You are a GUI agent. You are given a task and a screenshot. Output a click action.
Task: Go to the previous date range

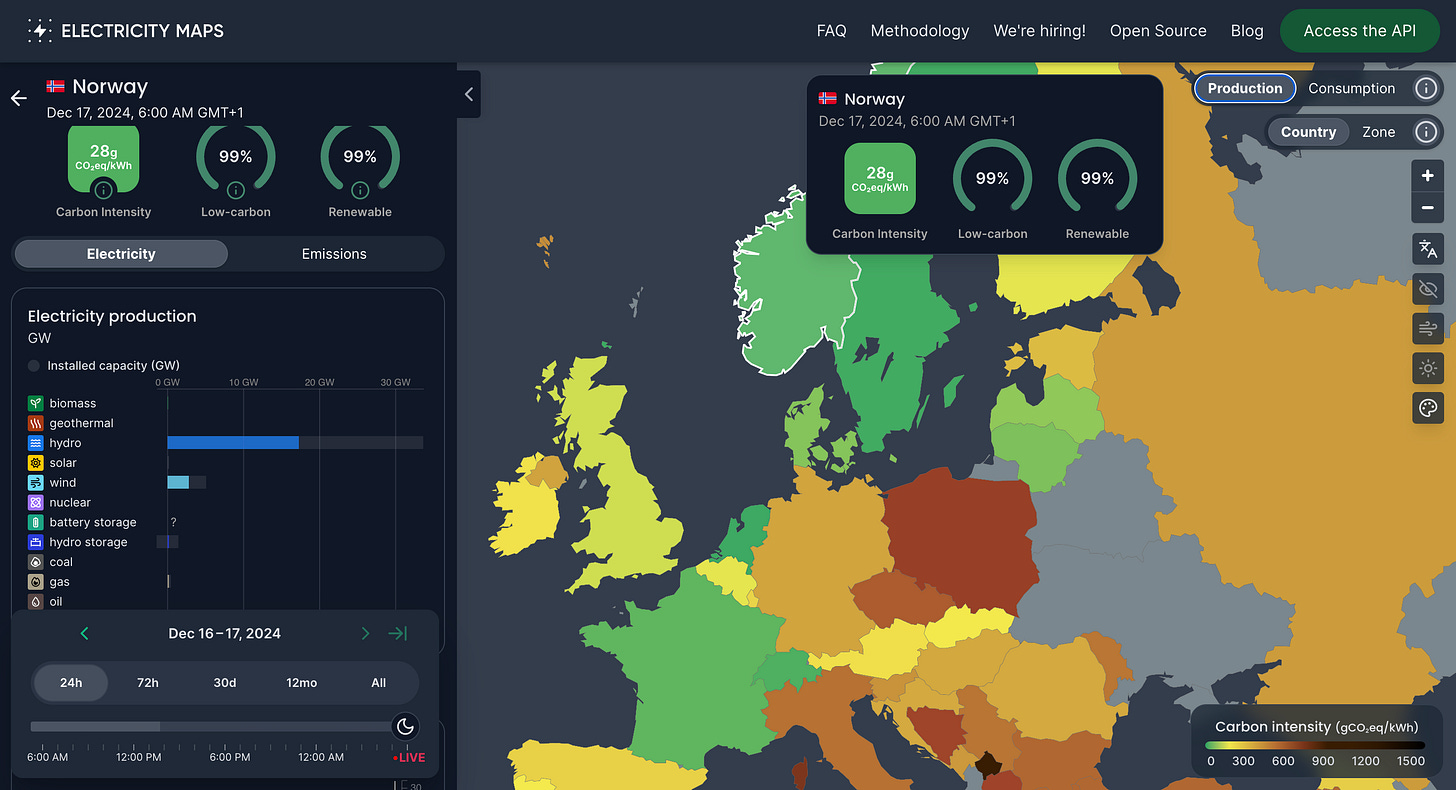click(x=84, y=633)
